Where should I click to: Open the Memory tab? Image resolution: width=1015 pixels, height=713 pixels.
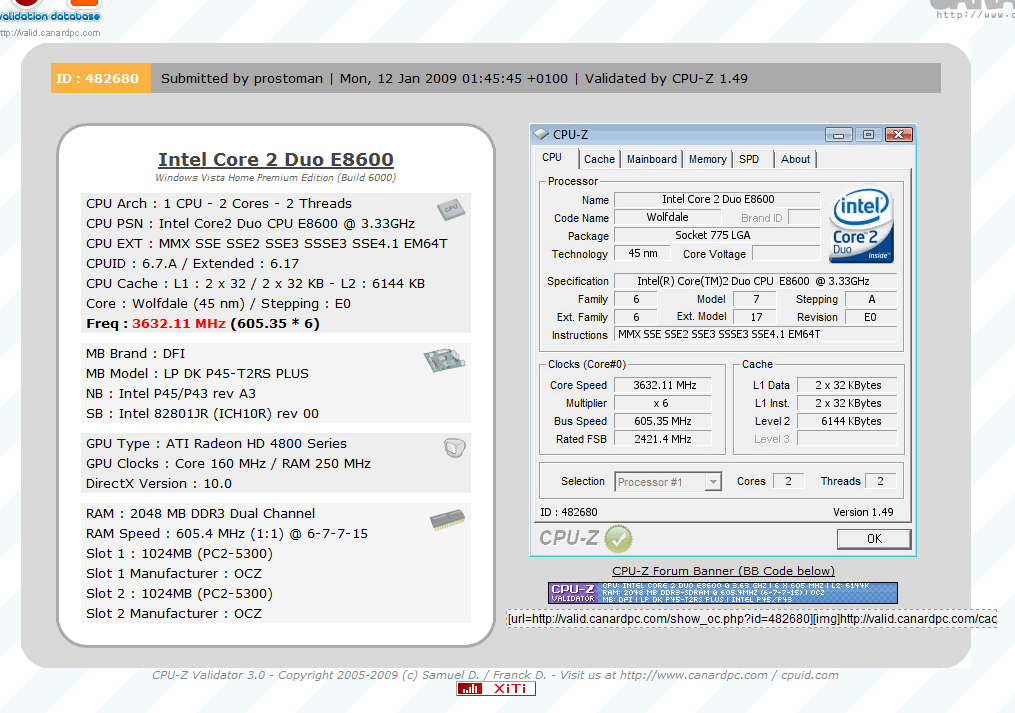pos(708,159)
